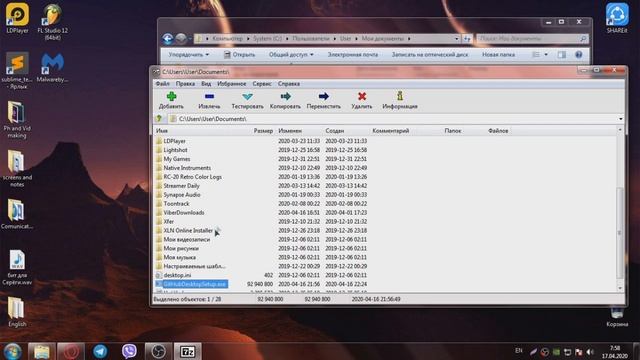Open Viber from the taskbar

click(x=129, y=351)
